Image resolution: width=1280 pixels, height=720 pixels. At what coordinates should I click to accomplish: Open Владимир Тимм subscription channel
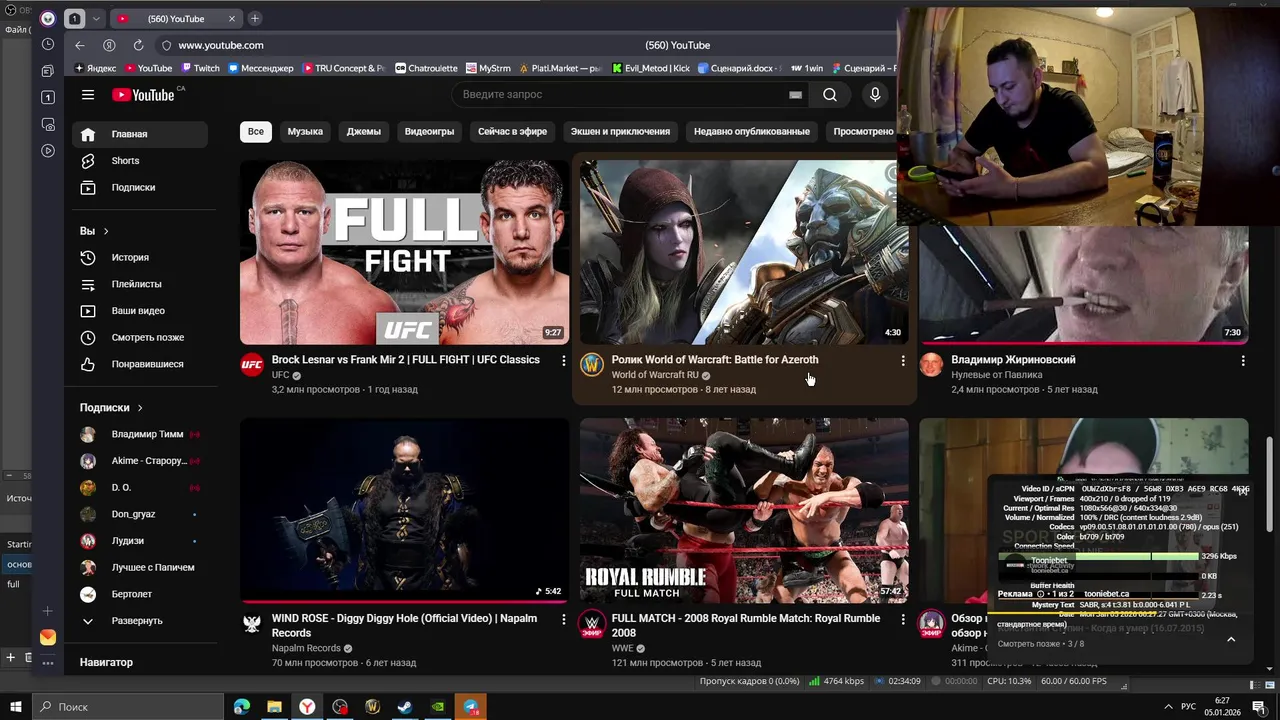click(140, 435)
